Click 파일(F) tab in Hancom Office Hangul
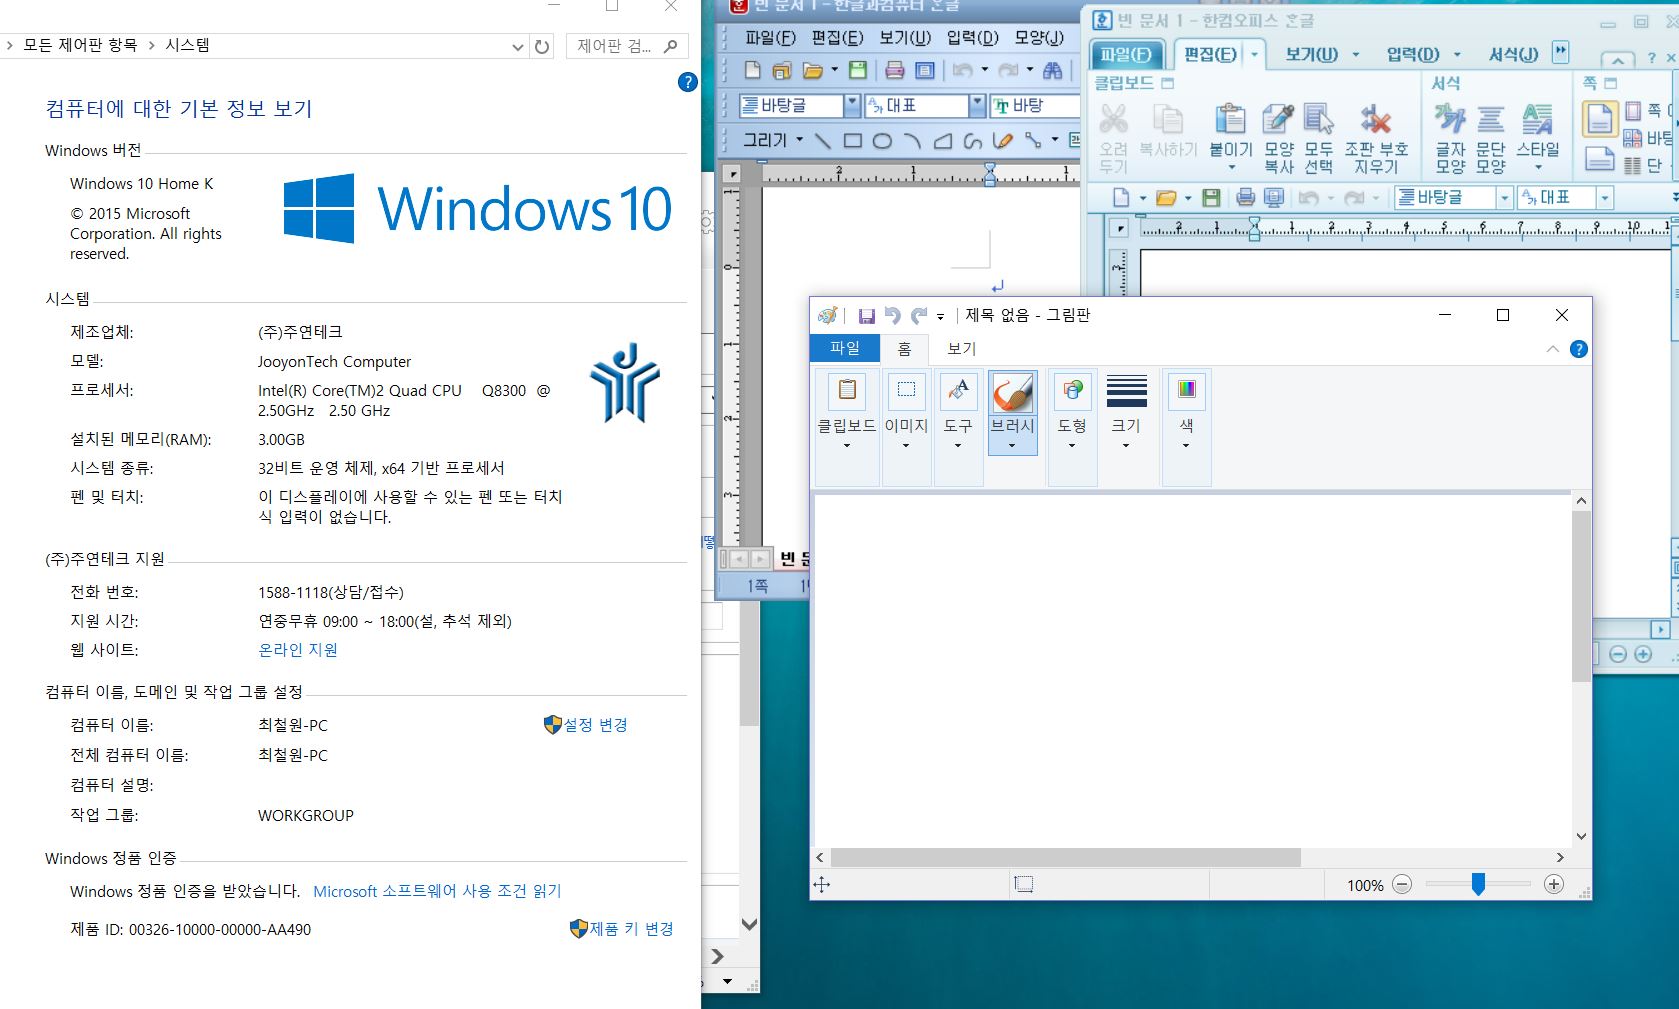The width and height of the screenshot is (1679, 1009). pyautogui.click(x=1126, y=55)
